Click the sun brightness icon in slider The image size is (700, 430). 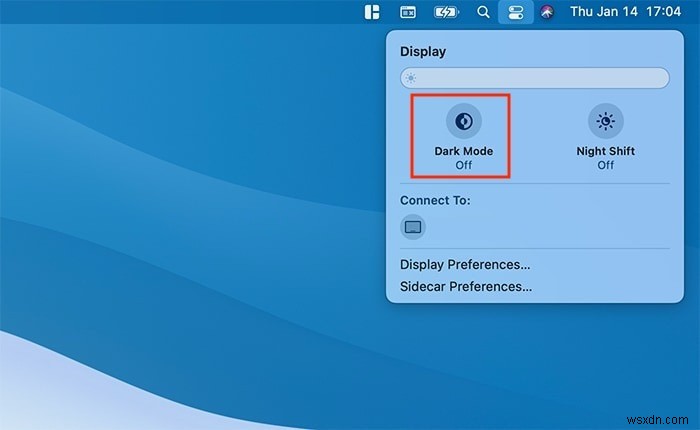(x=410, y=78)
